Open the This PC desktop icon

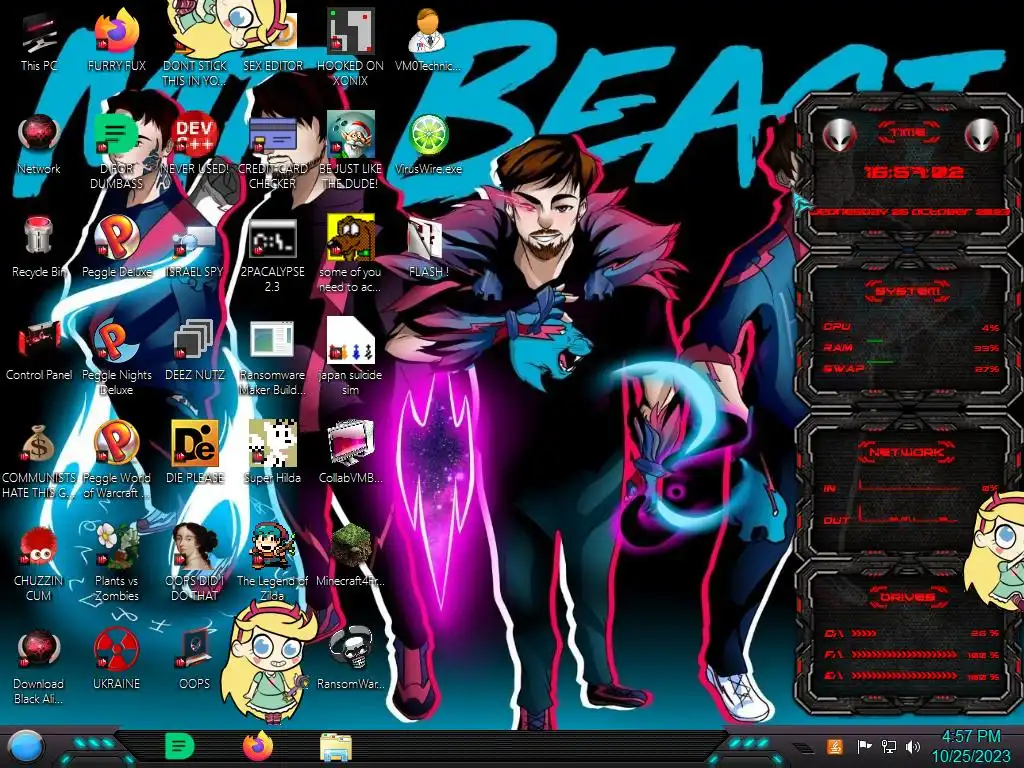[x=39, y=40]
